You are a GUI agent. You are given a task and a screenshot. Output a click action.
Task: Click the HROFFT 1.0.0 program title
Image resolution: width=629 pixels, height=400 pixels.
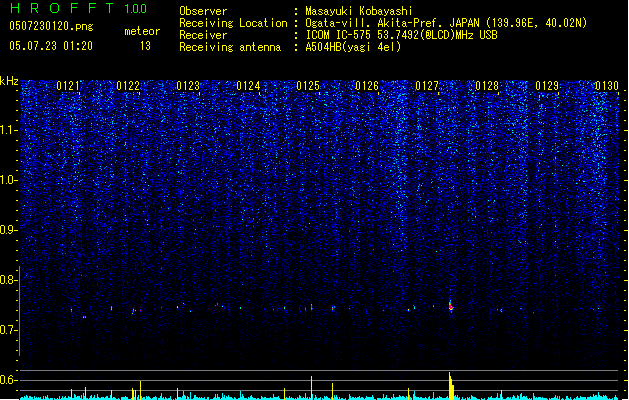(x=79, y=8)
